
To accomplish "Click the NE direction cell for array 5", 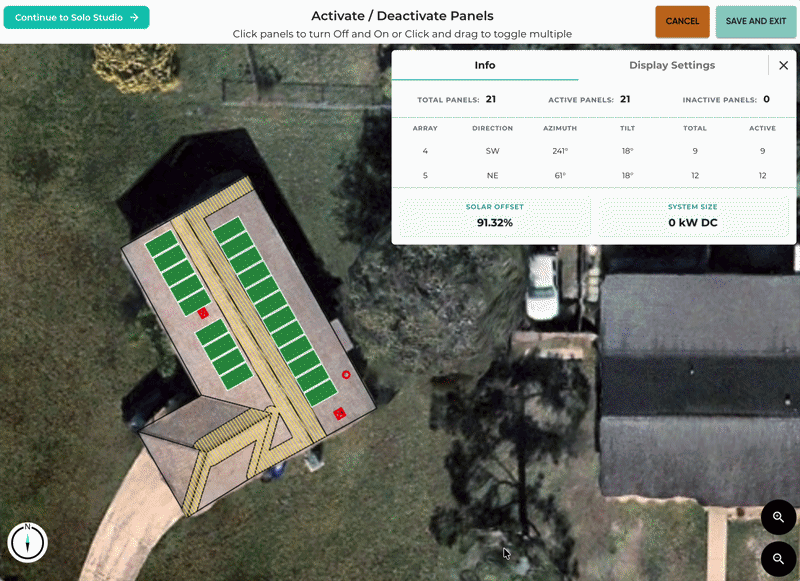I will click(x=492, y=175).
